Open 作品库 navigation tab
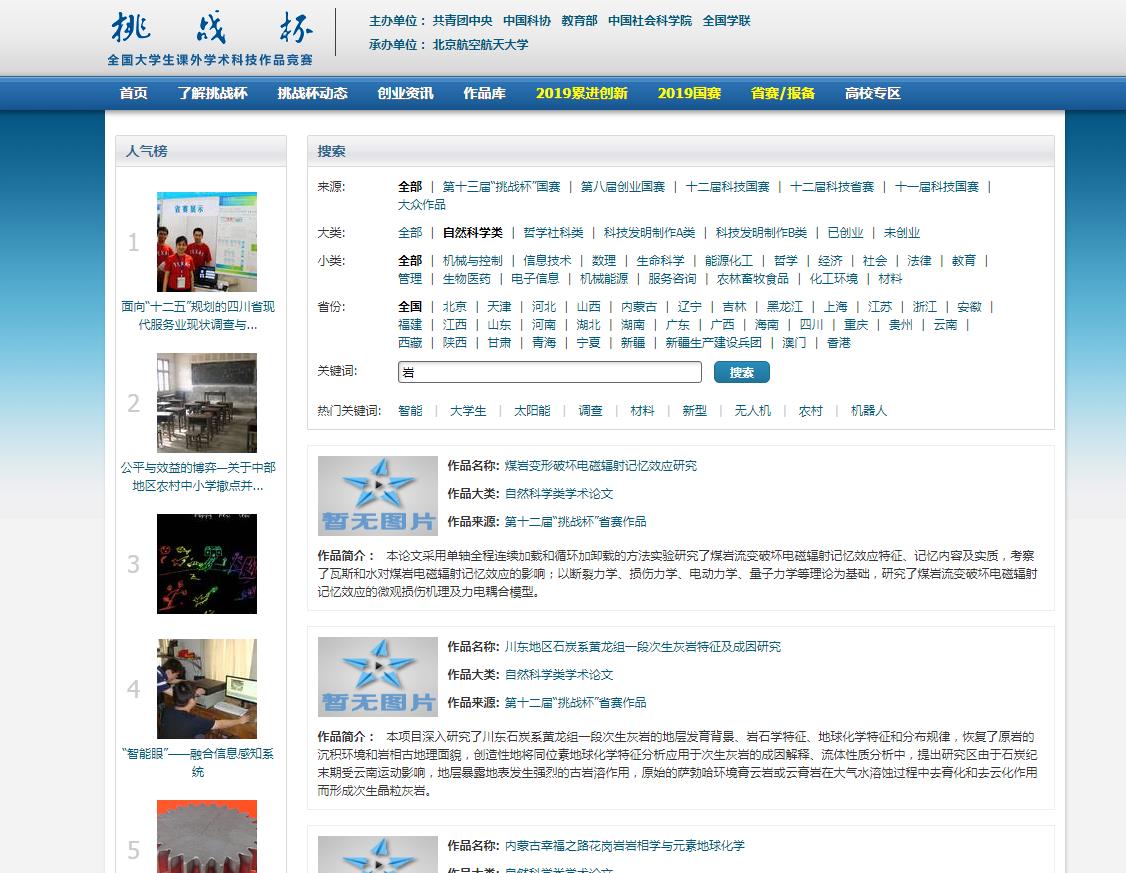The image size is (1126, 873). coord(484,93)
